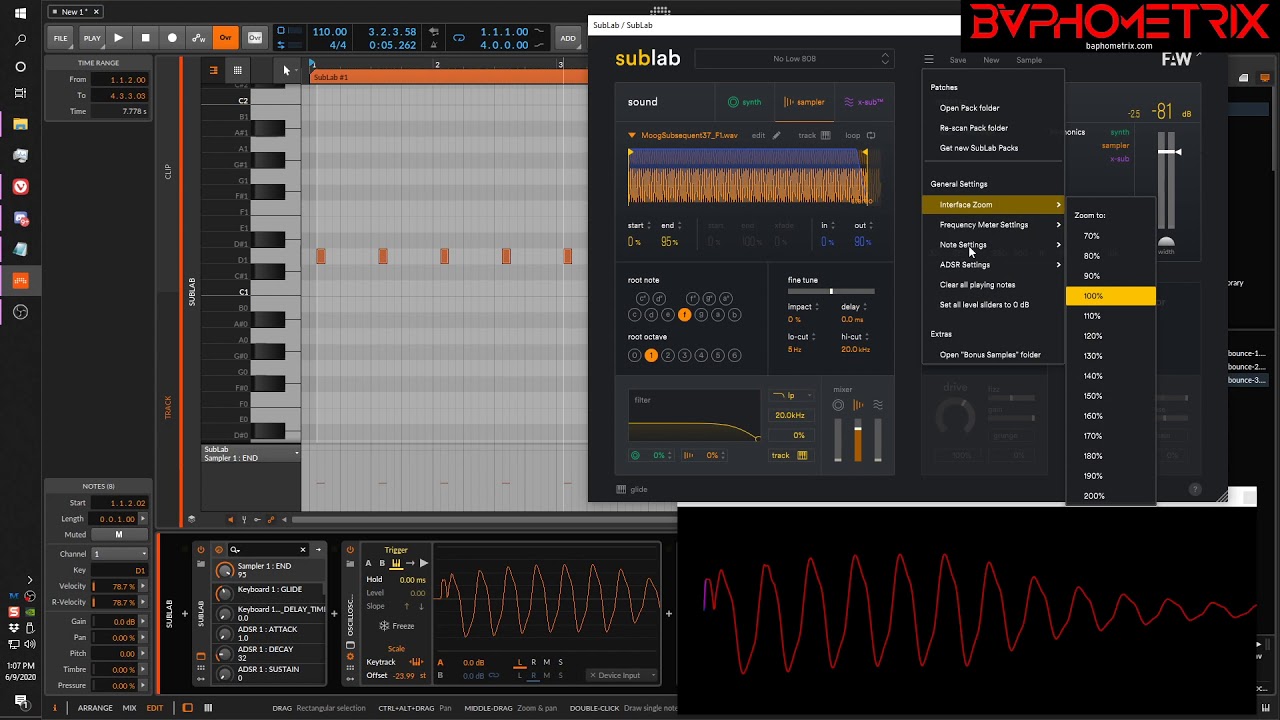The height and width of the screenshot is (720, 1280).
Task: Toggle the sample loop icon
Action: coord(871,136)
